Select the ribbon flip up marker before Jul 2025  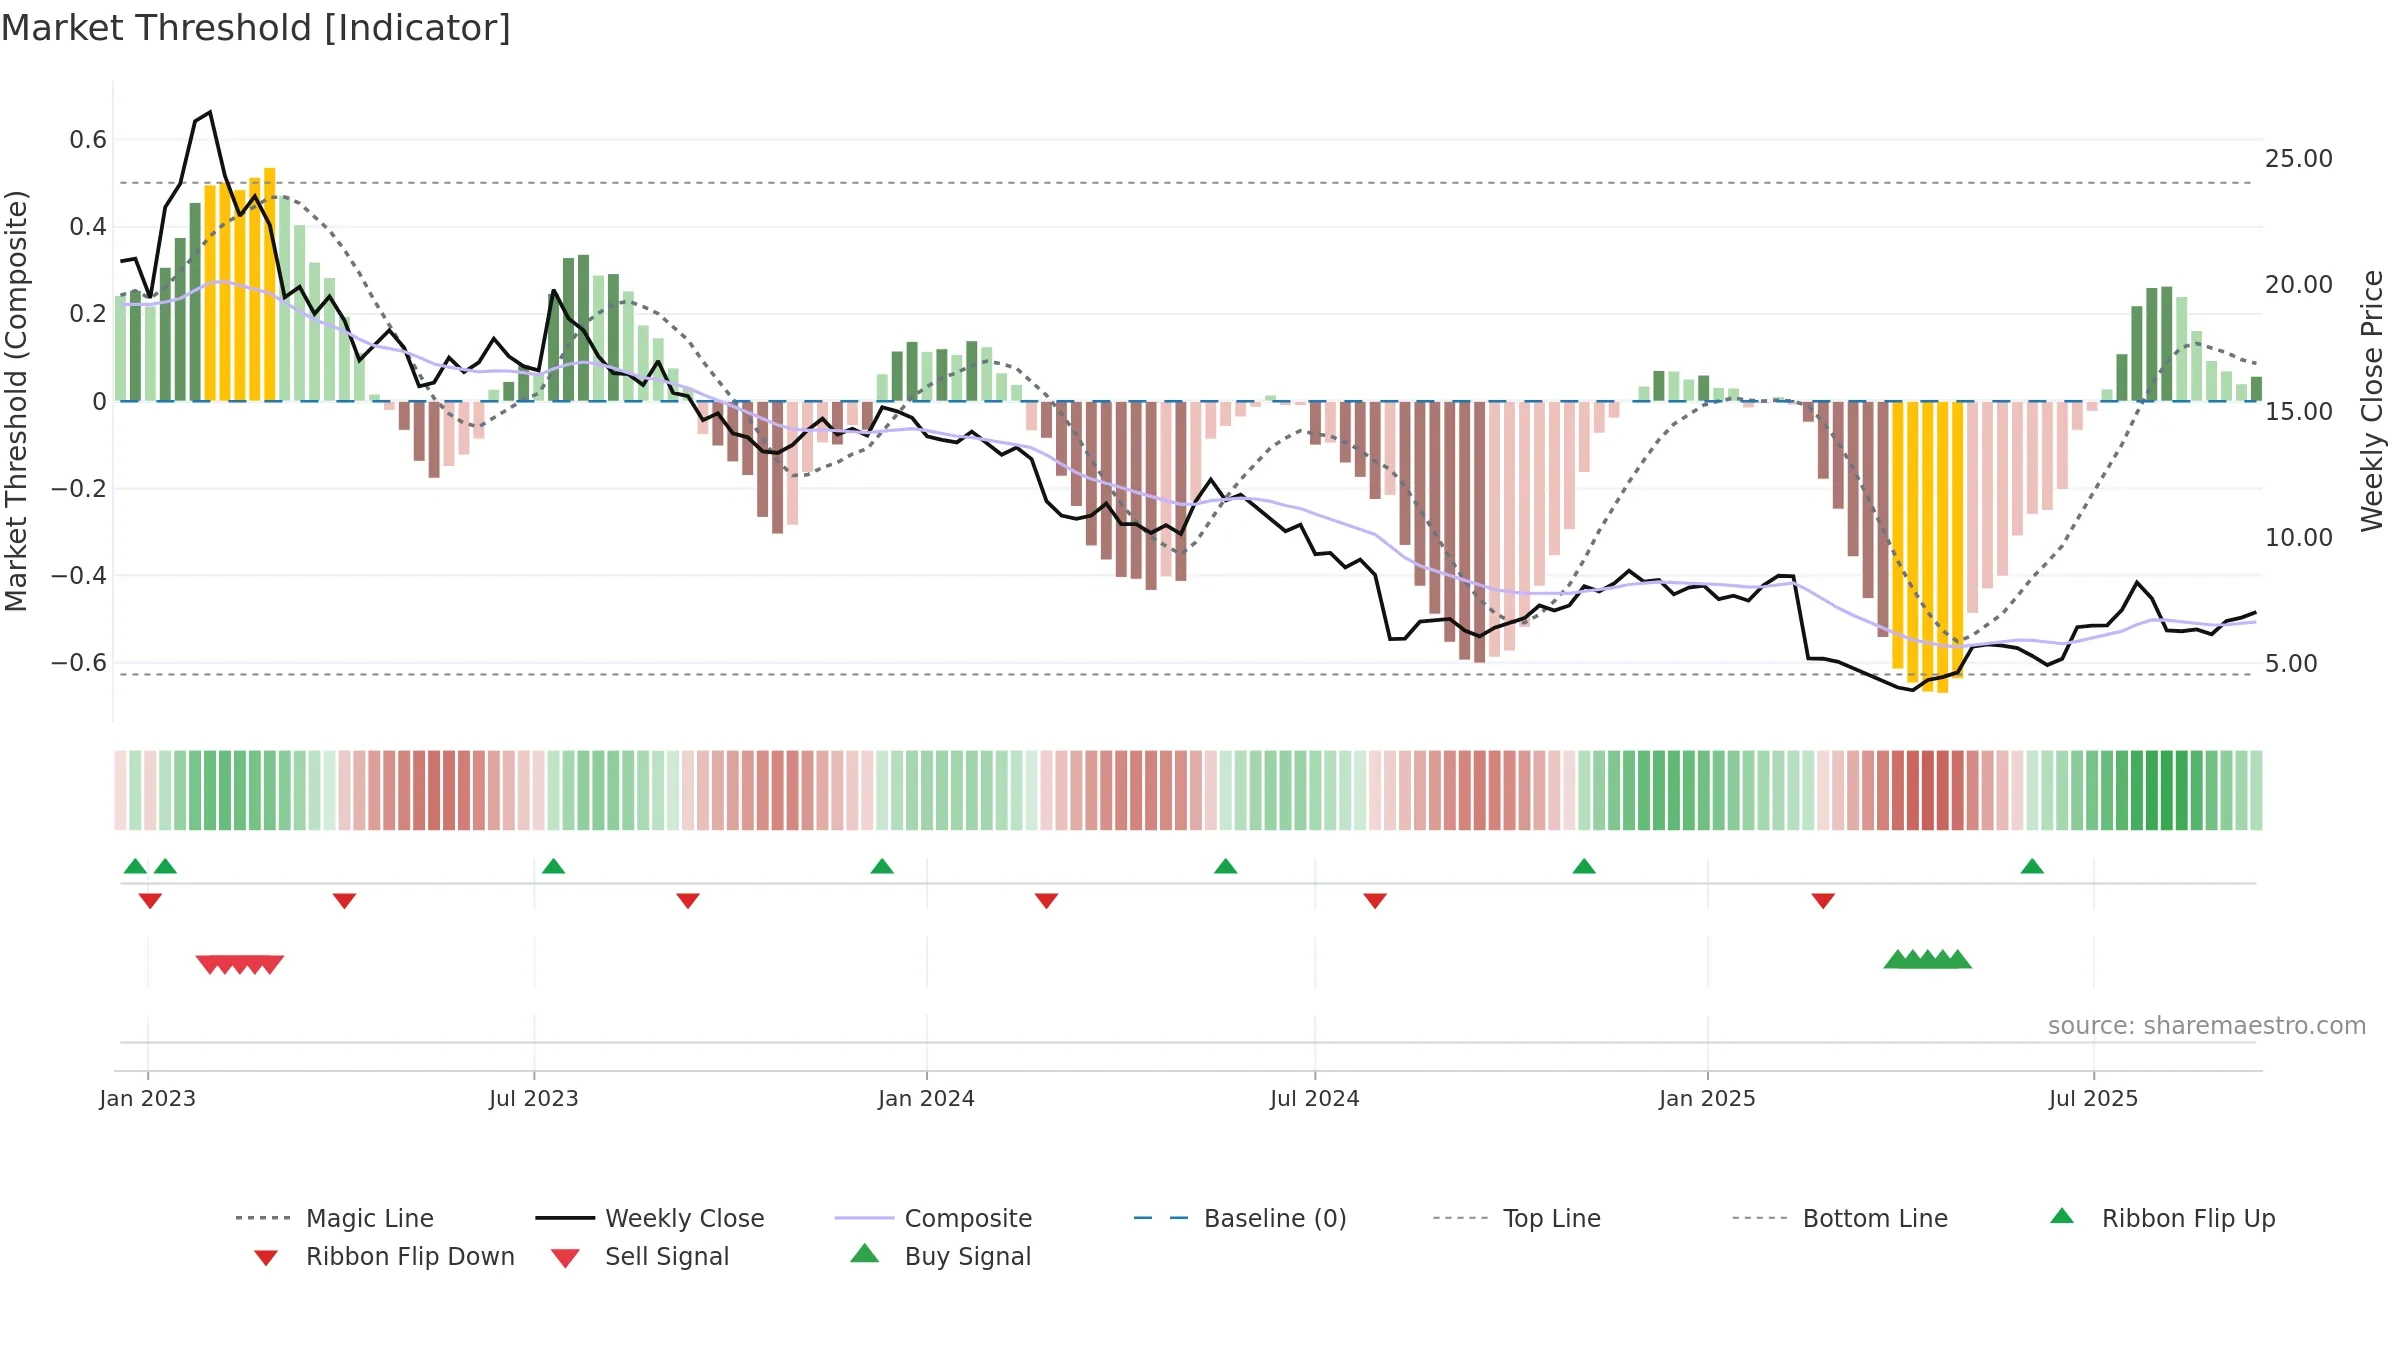click(2032, 866)
